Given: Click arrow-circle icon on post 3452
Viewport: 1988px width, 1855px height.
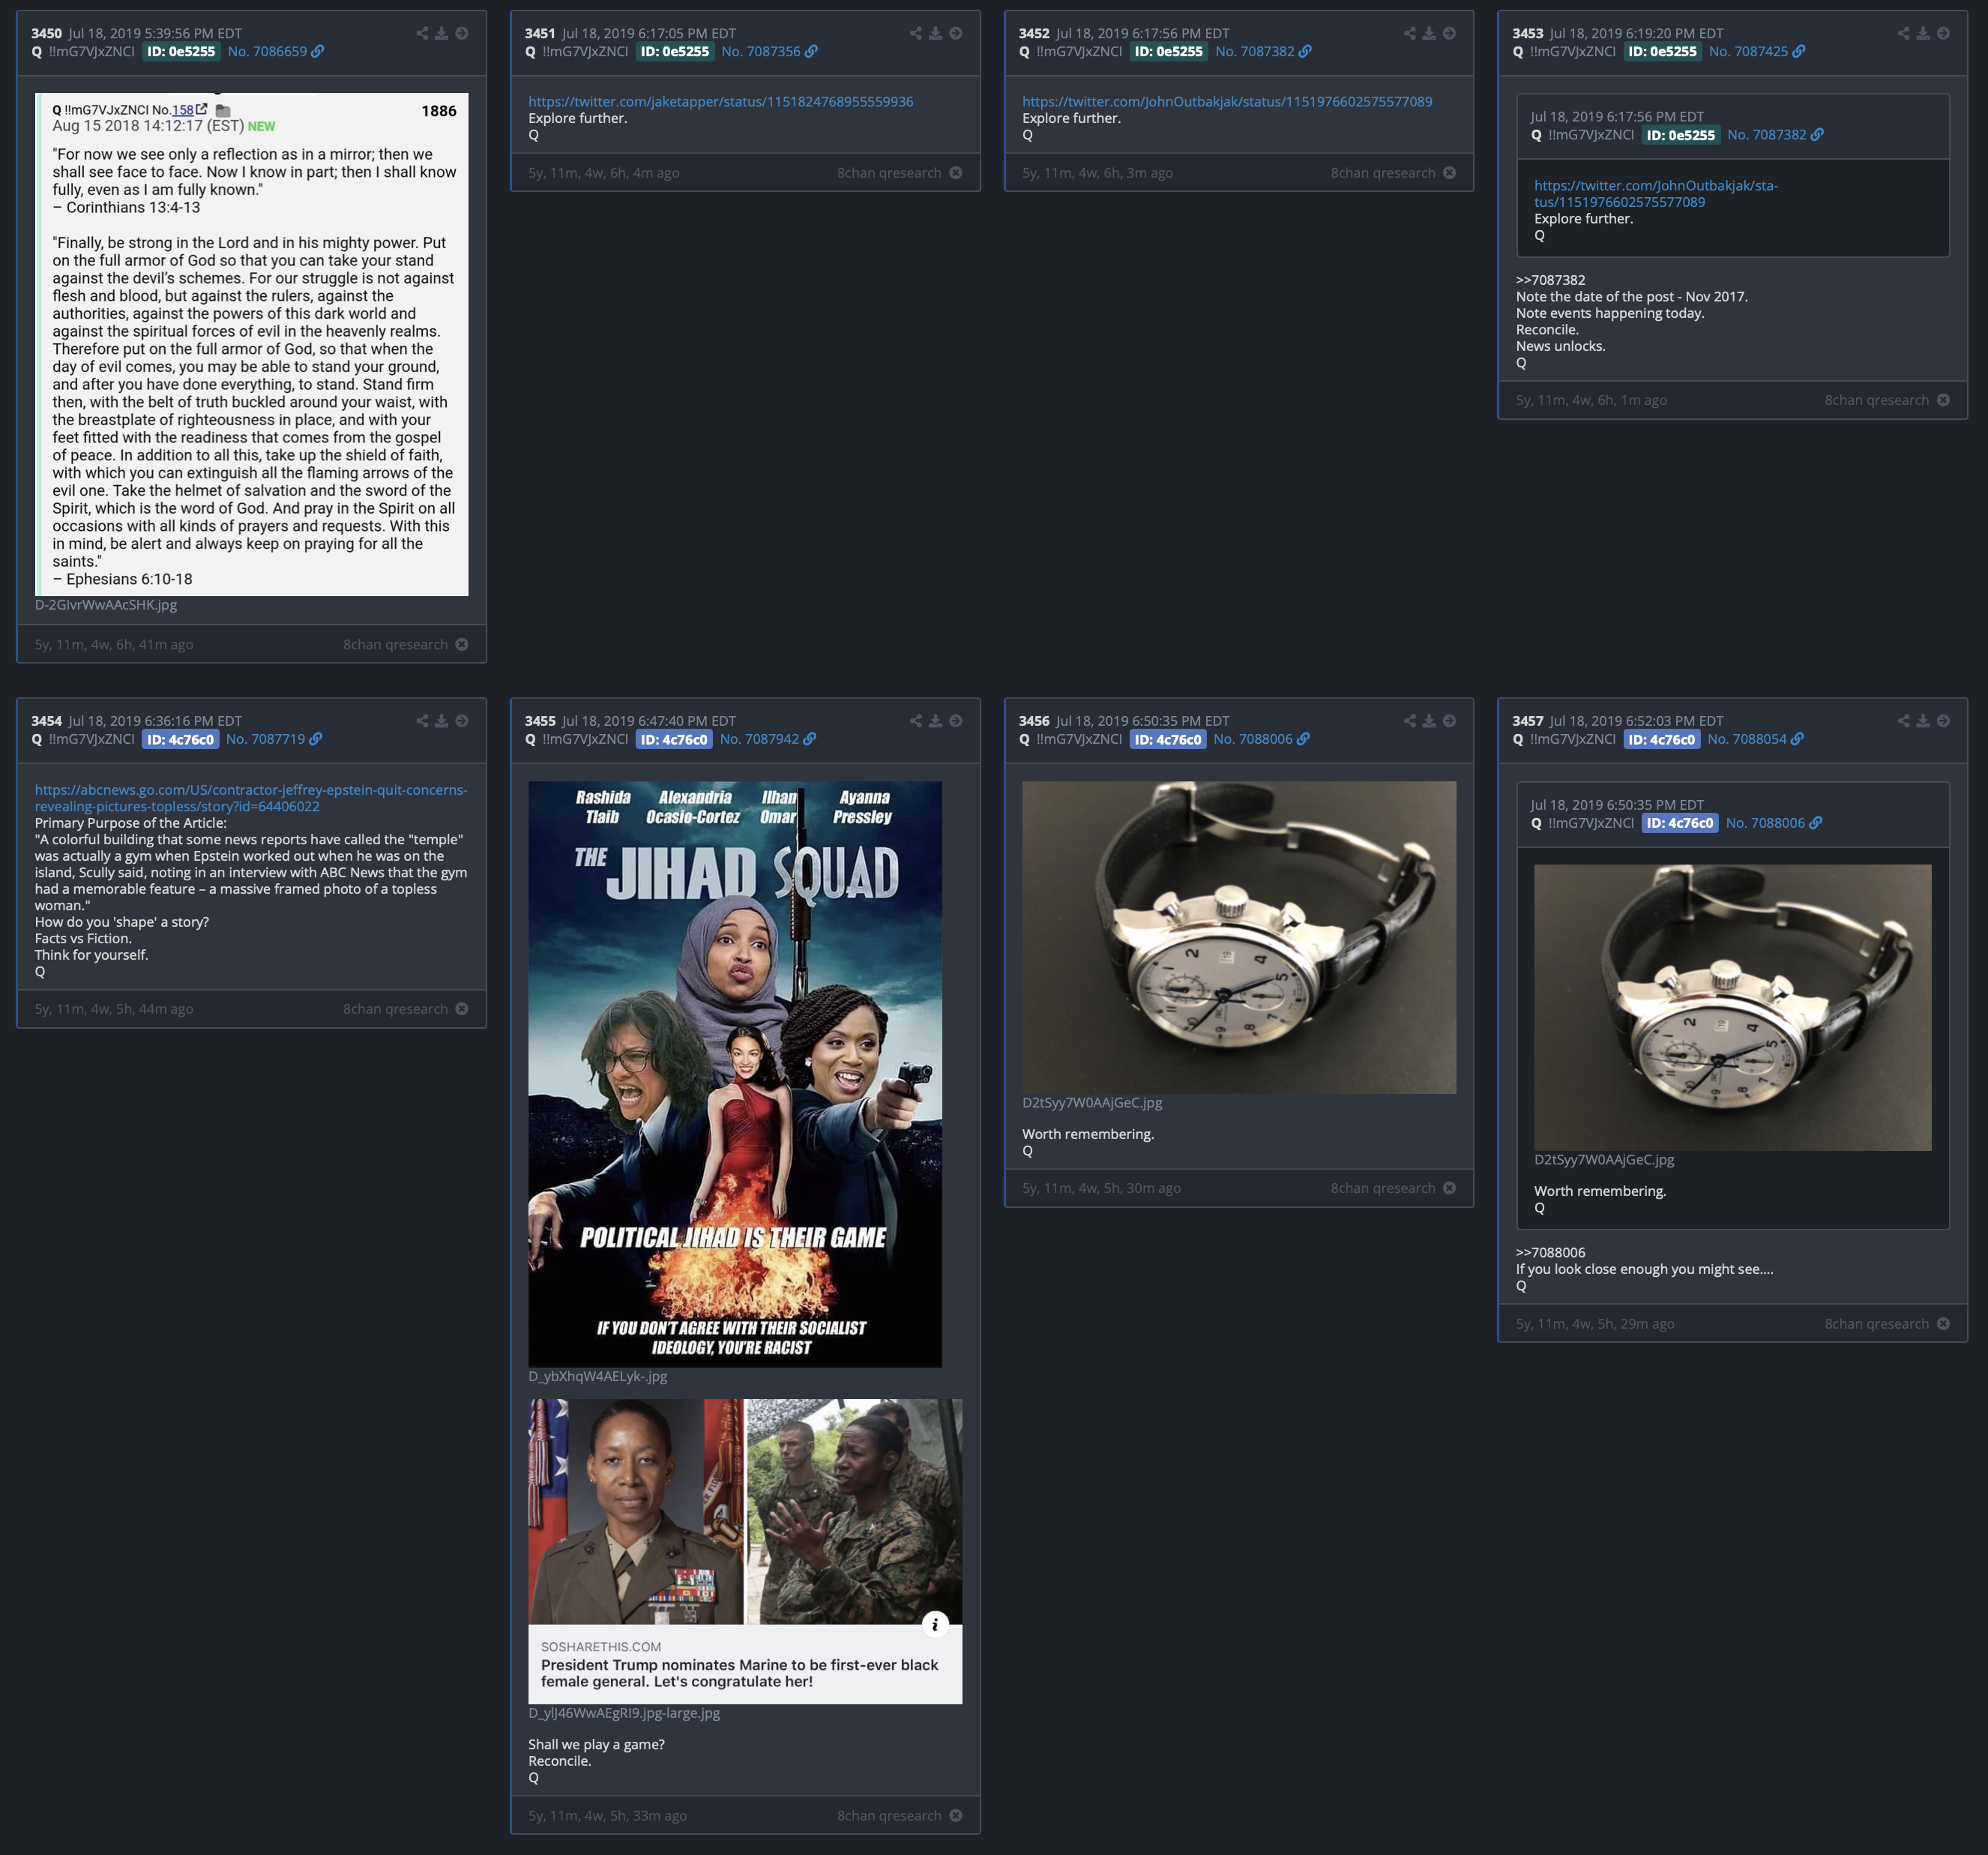Looking at the screenshot, I should pos(1449,33).
